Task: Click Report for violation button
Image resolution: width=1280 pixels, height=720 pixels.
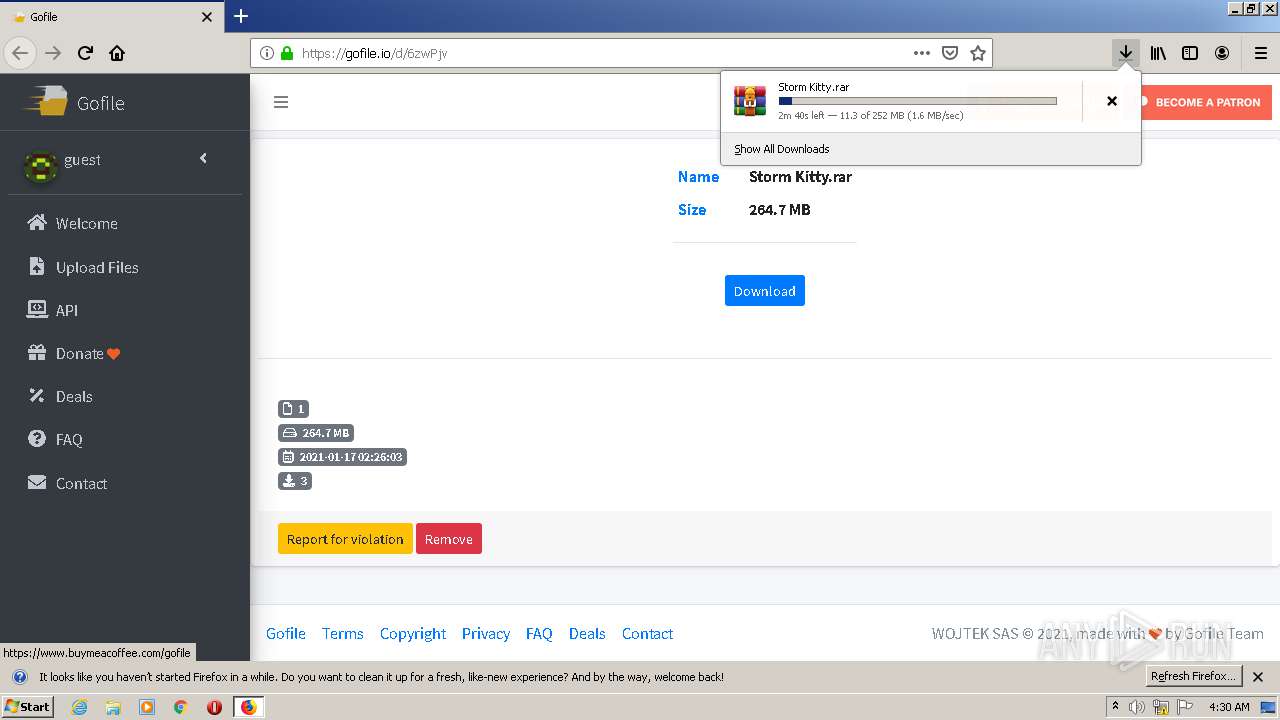Action: pyautogui.click(x=345, y=539)
